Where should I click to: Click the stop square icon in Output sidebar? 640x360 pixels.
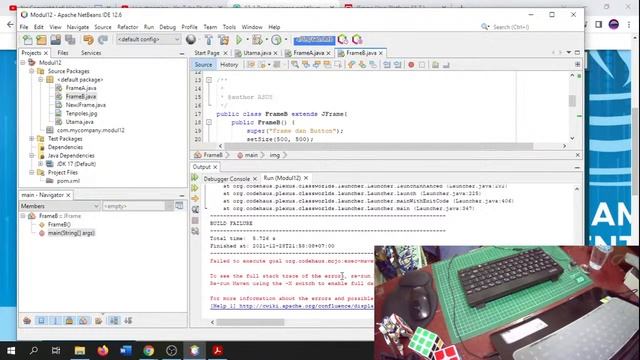[195, 221]
